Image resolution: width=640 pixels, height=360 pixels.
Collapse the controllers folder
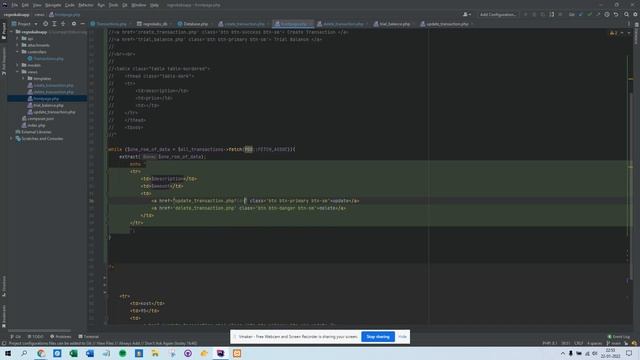(18, 52)
